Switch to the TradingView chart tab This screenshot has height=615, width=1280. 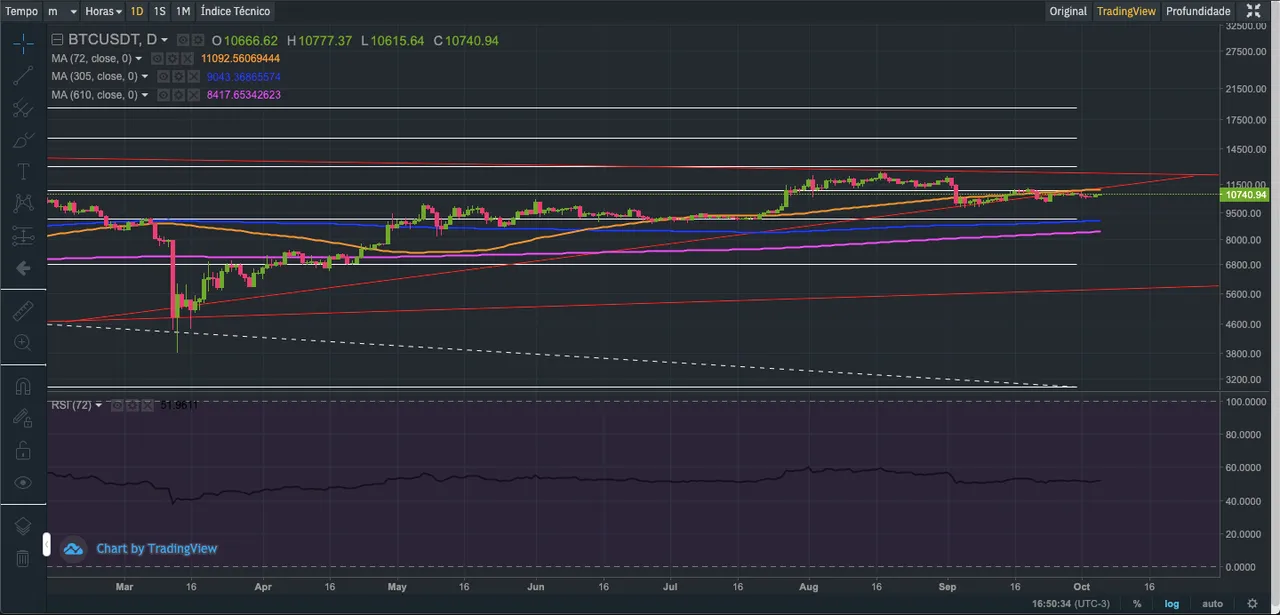pyautogui.click(x=1126, y=11)
